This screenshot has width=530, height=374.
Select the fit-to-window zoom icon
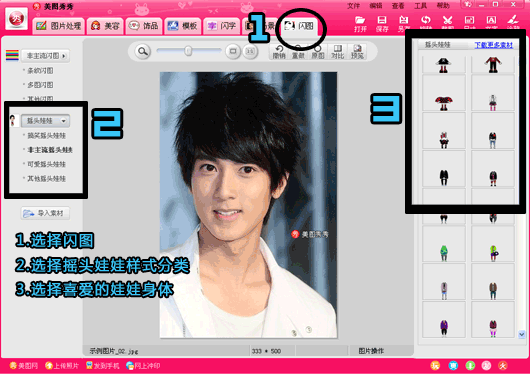(x=233, y=51)
